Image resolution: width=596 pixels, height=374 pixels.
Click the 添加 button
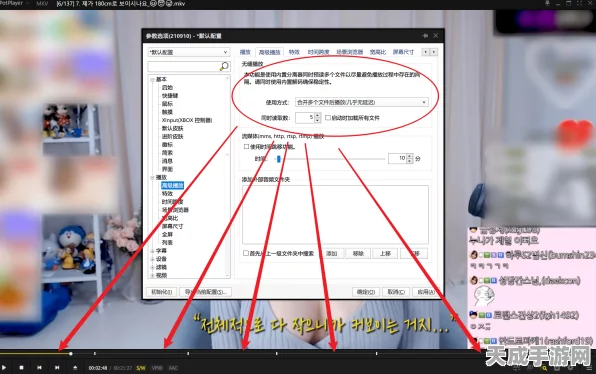(x=331, y=254)
